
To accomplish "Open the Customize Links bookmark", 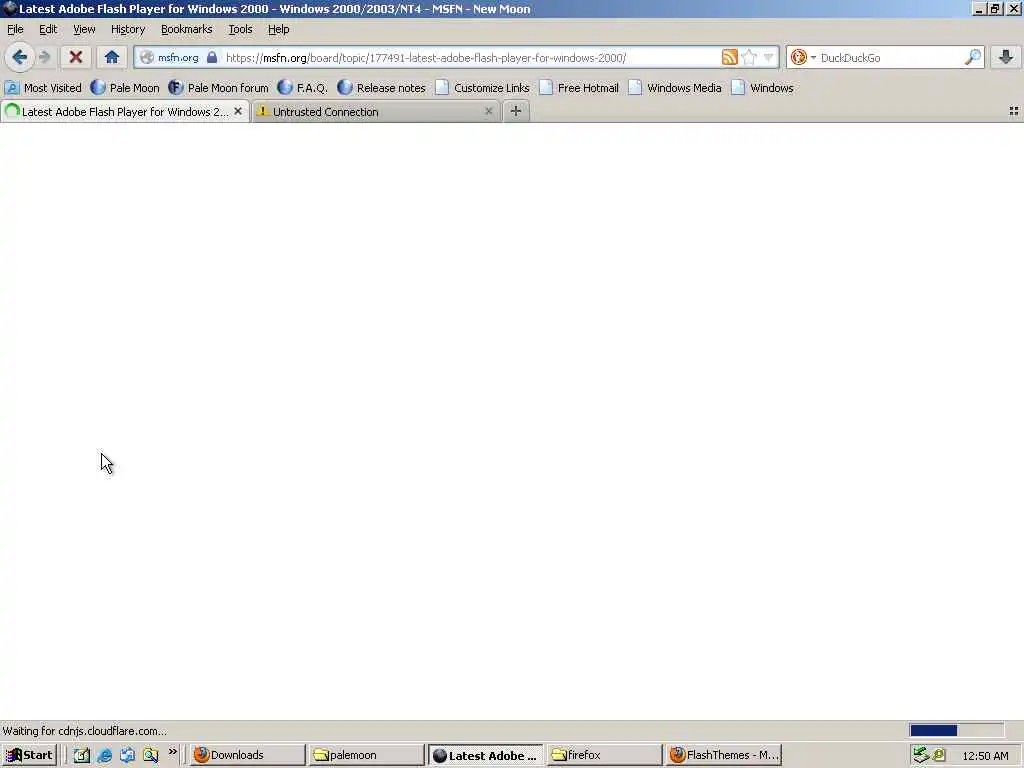I will [x=483, y=88].
